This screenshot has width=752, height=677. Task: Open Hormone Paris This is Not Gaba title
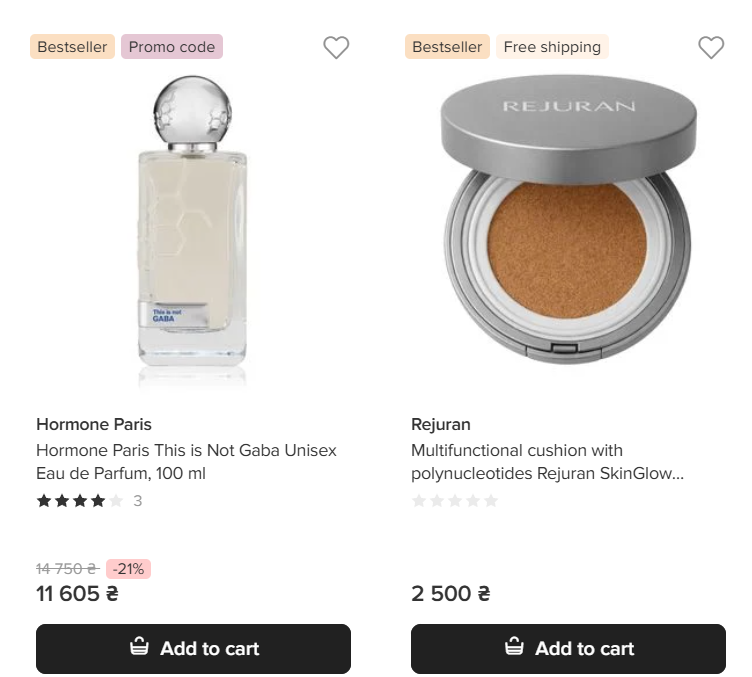[x=186, y=462]
